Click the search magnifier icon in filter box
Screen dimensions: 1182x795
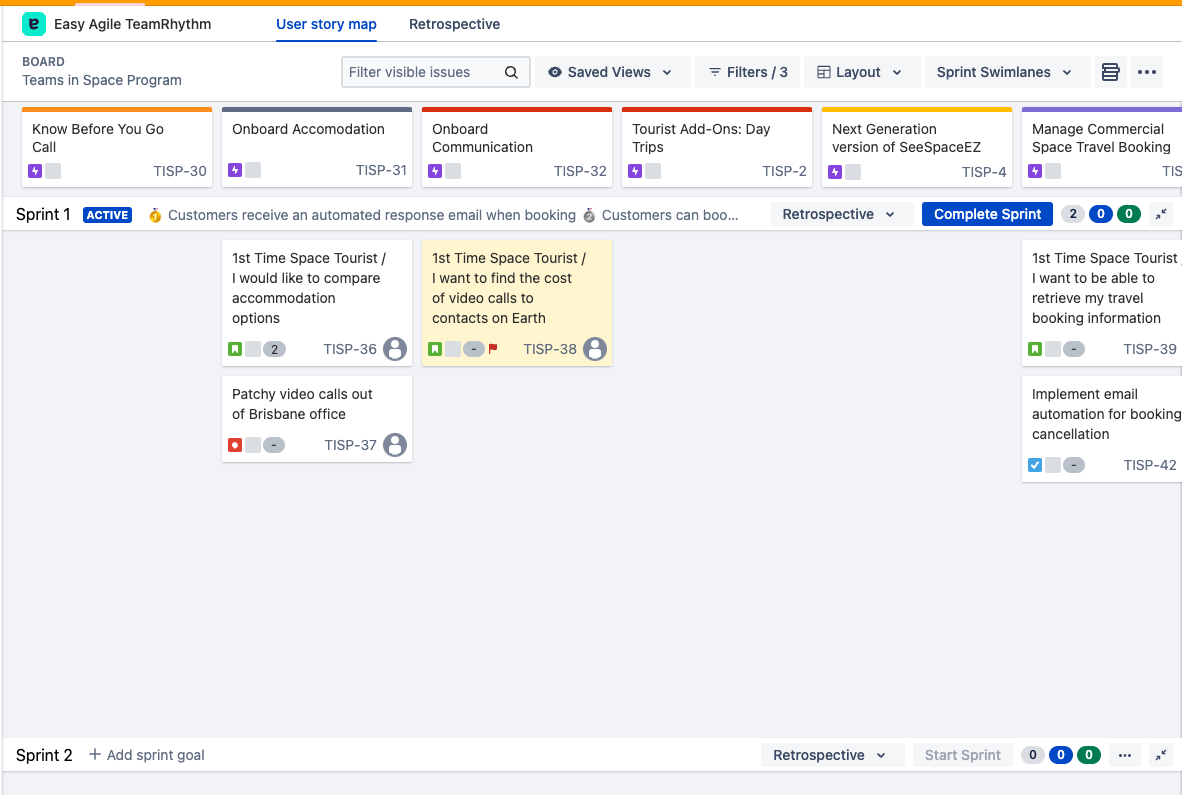tap(511, 72)
